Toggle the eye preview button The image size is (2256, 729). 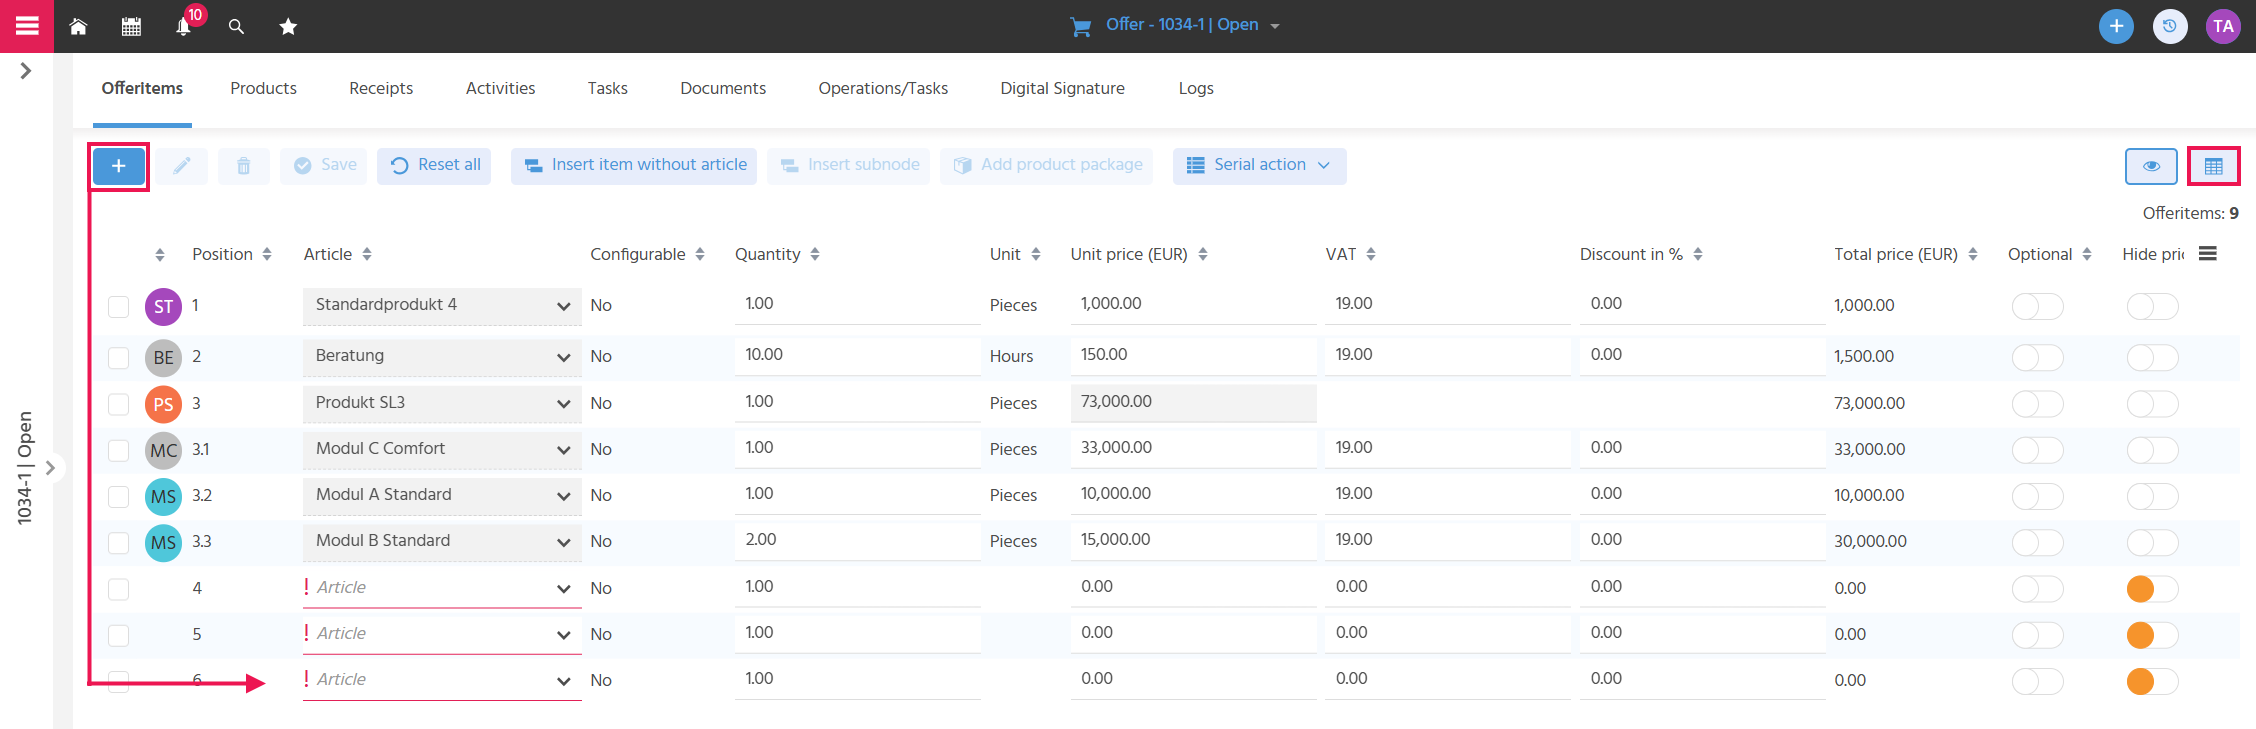[2151, 166]
